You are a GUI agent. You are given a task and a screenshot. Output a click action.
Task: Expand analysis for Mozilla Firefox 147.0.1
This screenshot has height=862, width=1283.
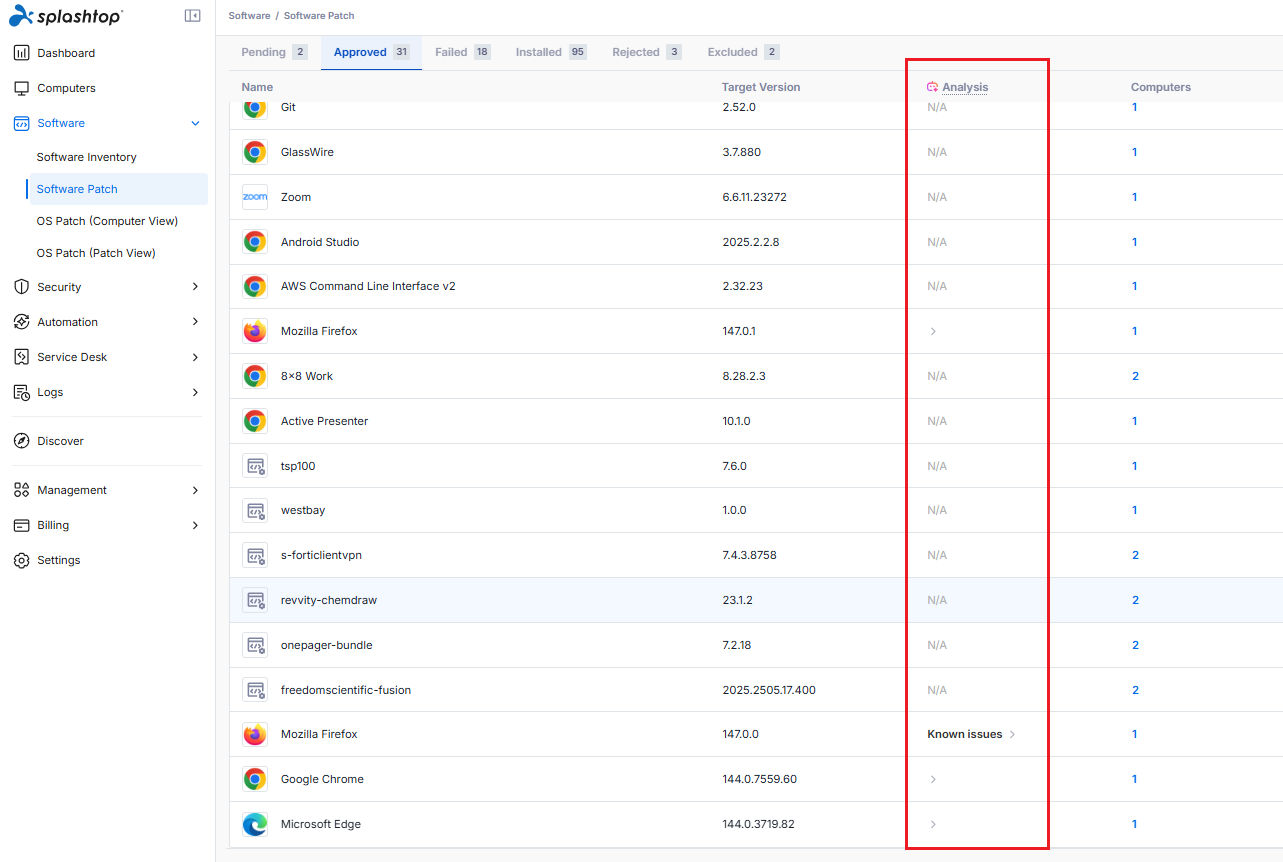(933, 331)
